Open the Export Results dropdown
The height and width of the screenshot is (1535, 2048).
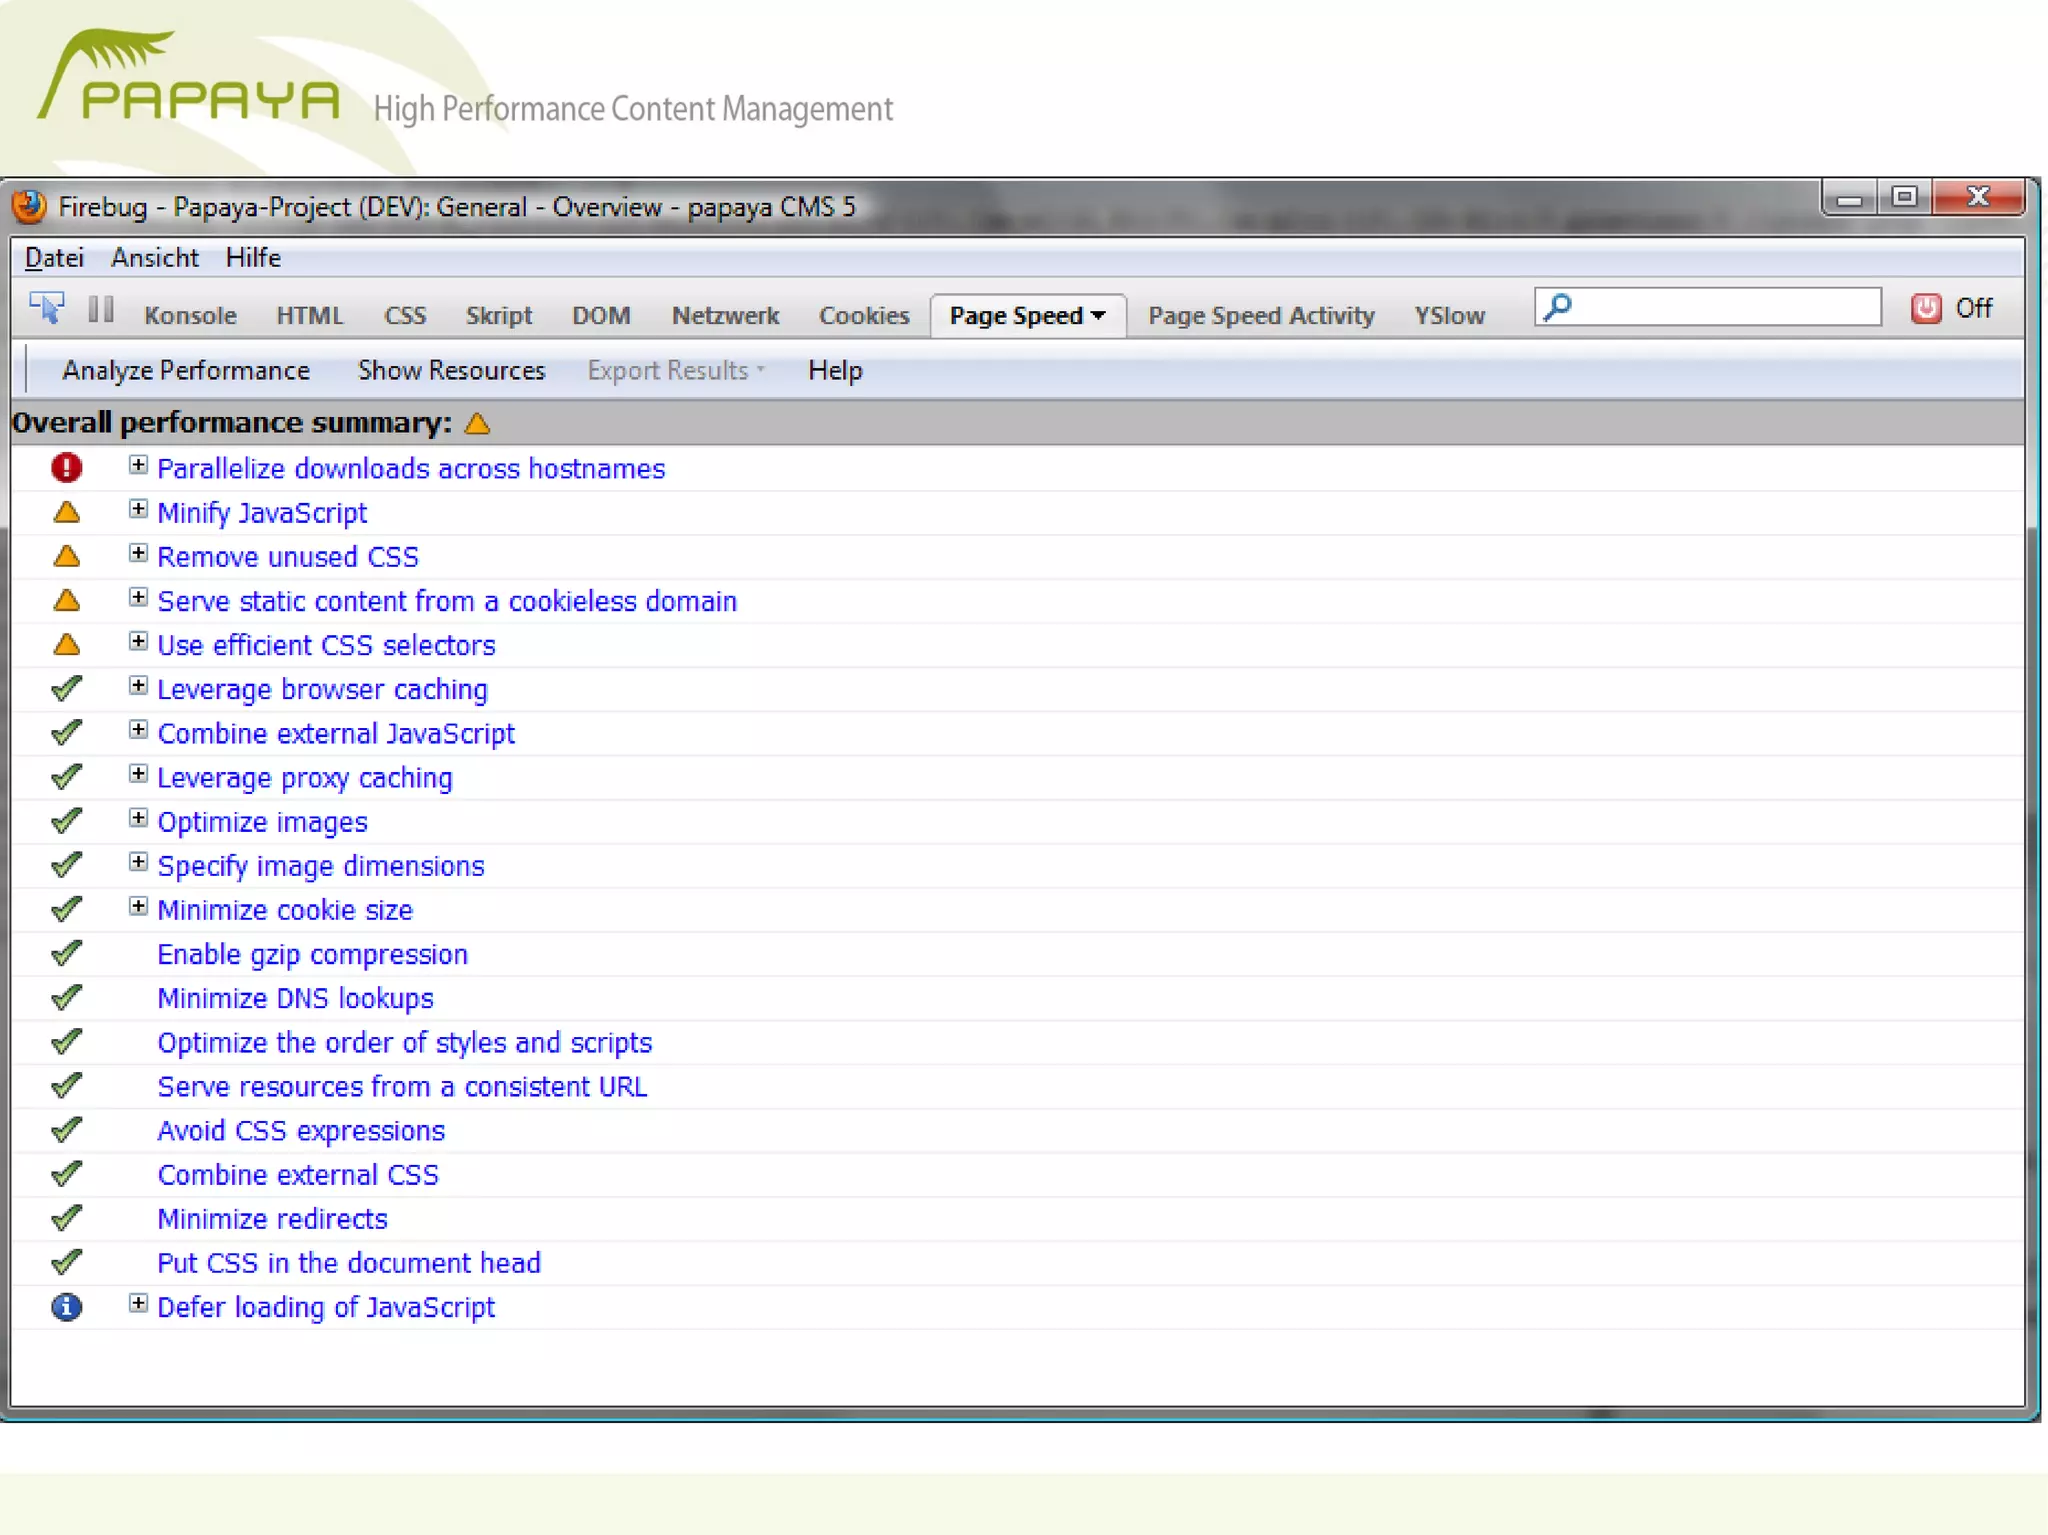(x=676, y=370)
